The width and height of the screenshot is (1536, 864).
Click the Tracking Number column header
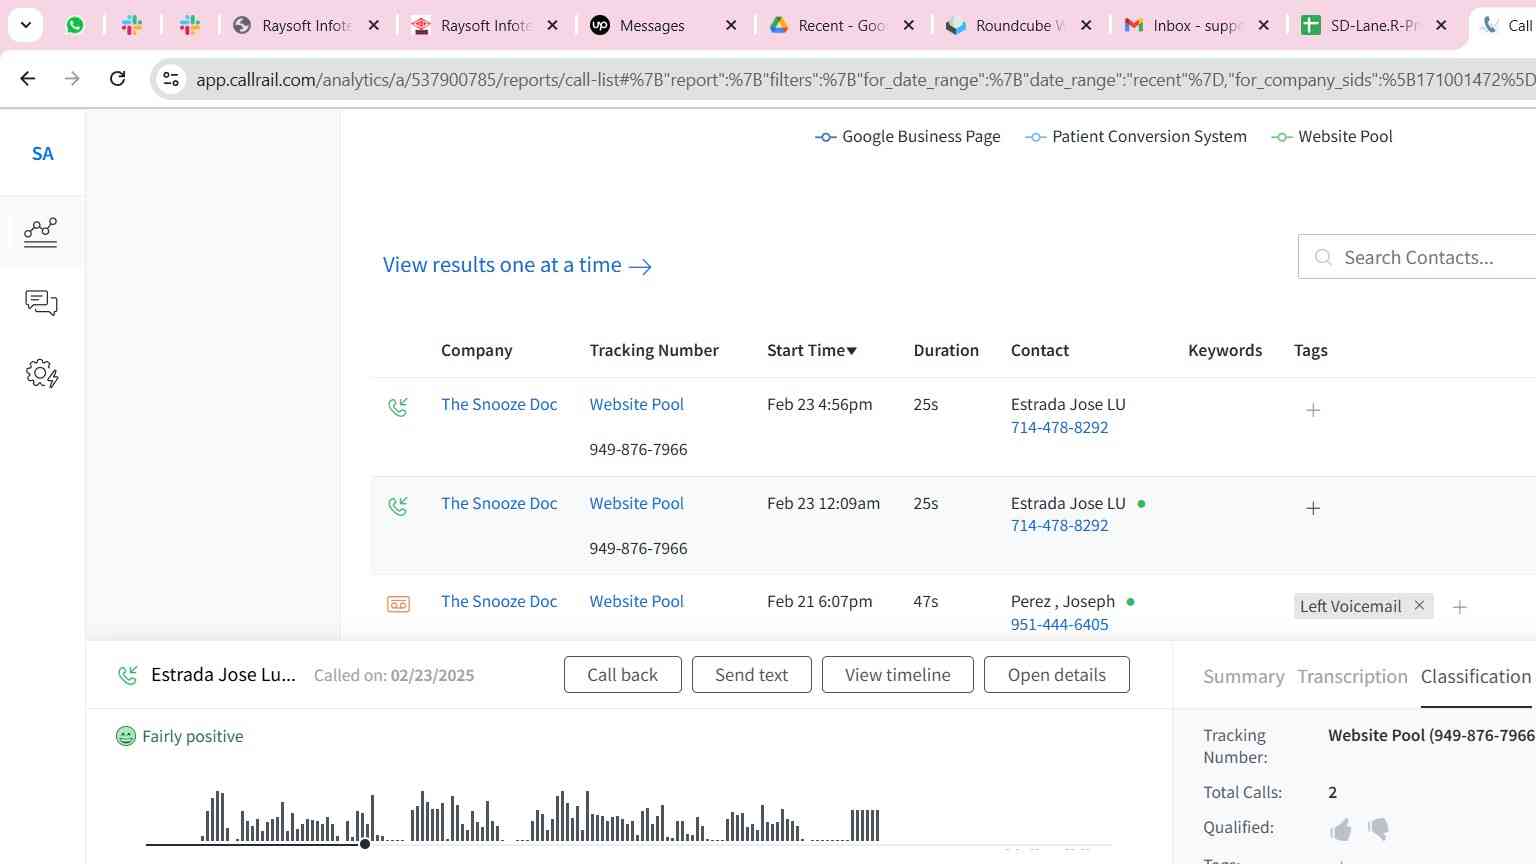[654, 350]
